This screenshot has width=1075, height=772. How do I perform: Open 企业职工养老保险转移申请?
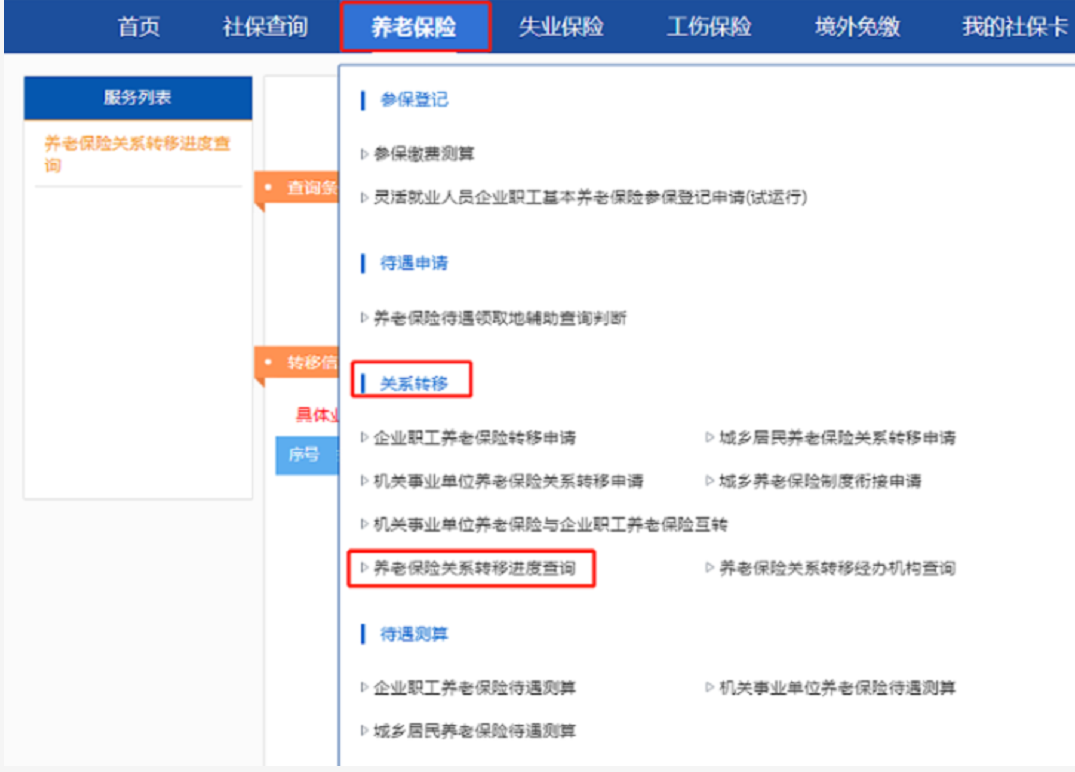474,438
